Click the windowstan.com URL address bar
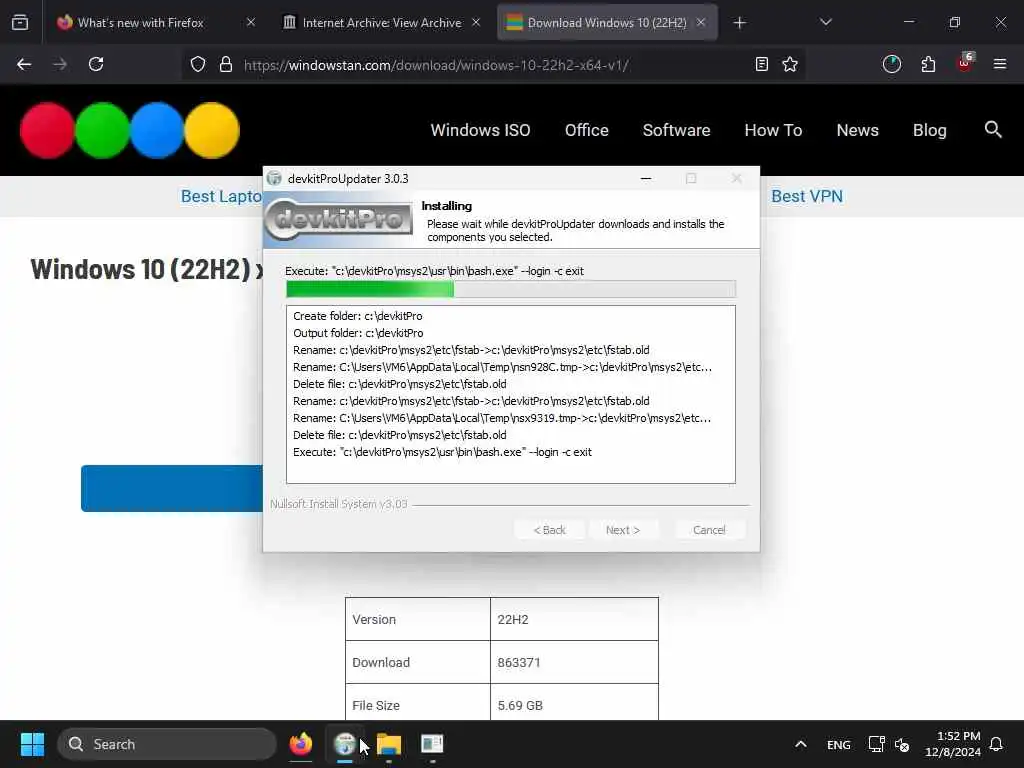This screenshot has width=1024, height=768. (493, 64)
